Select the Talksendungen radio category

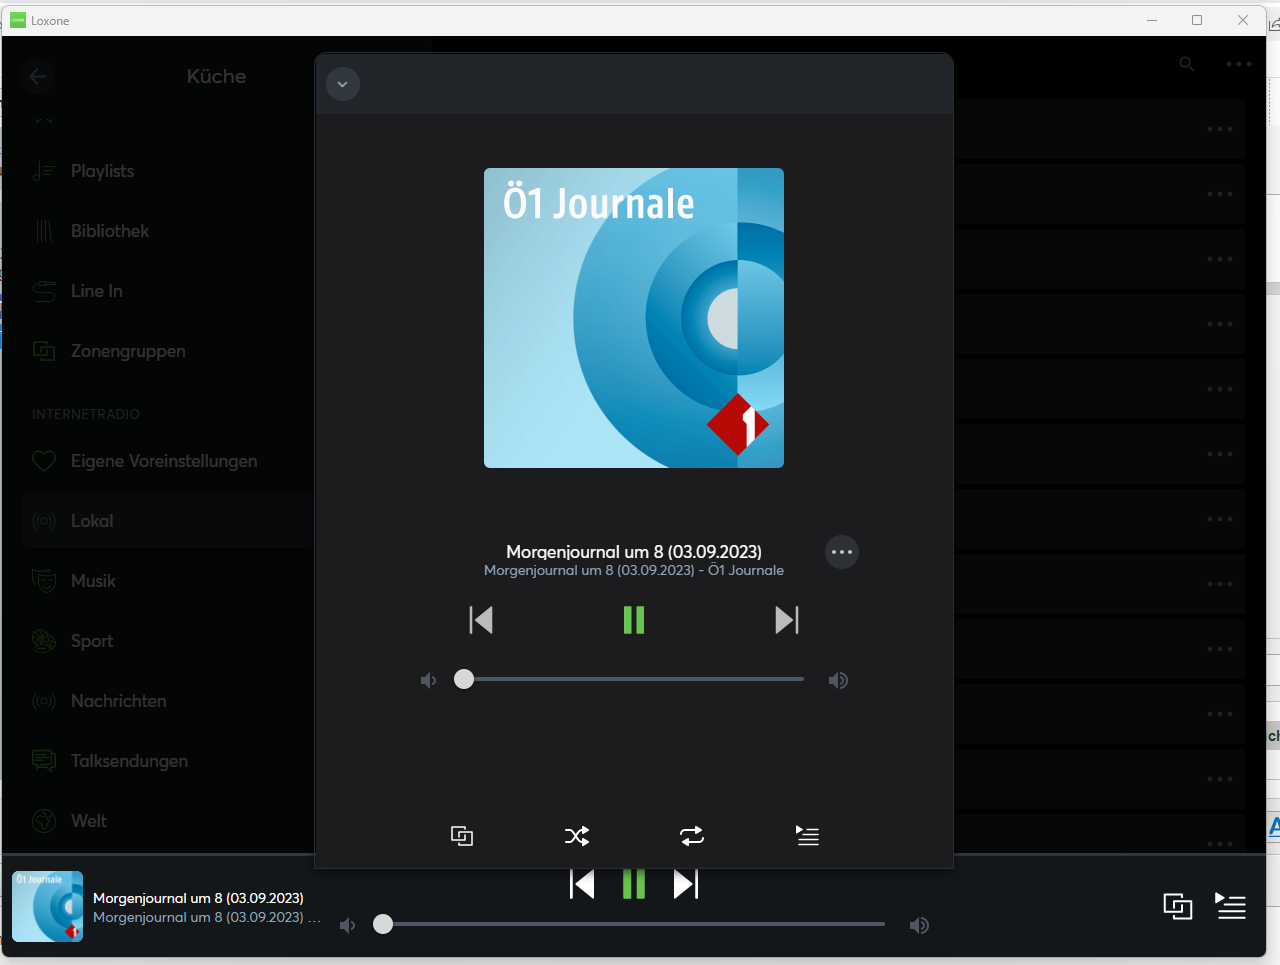(168, 761)
